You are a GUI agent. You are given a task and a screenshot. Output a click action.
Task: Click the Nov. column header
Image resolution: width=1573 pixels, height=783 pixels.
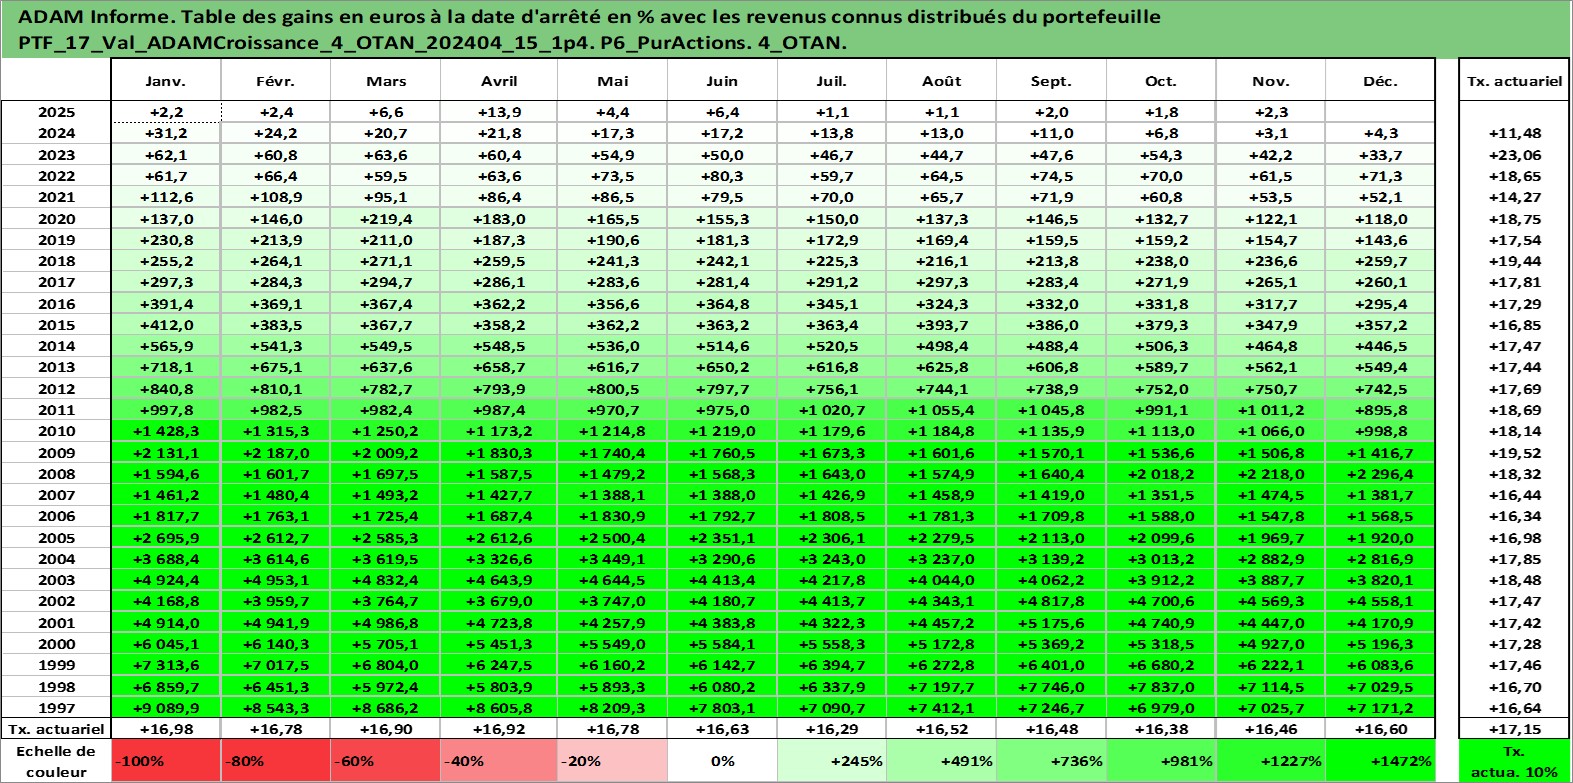coord(1271,81)
